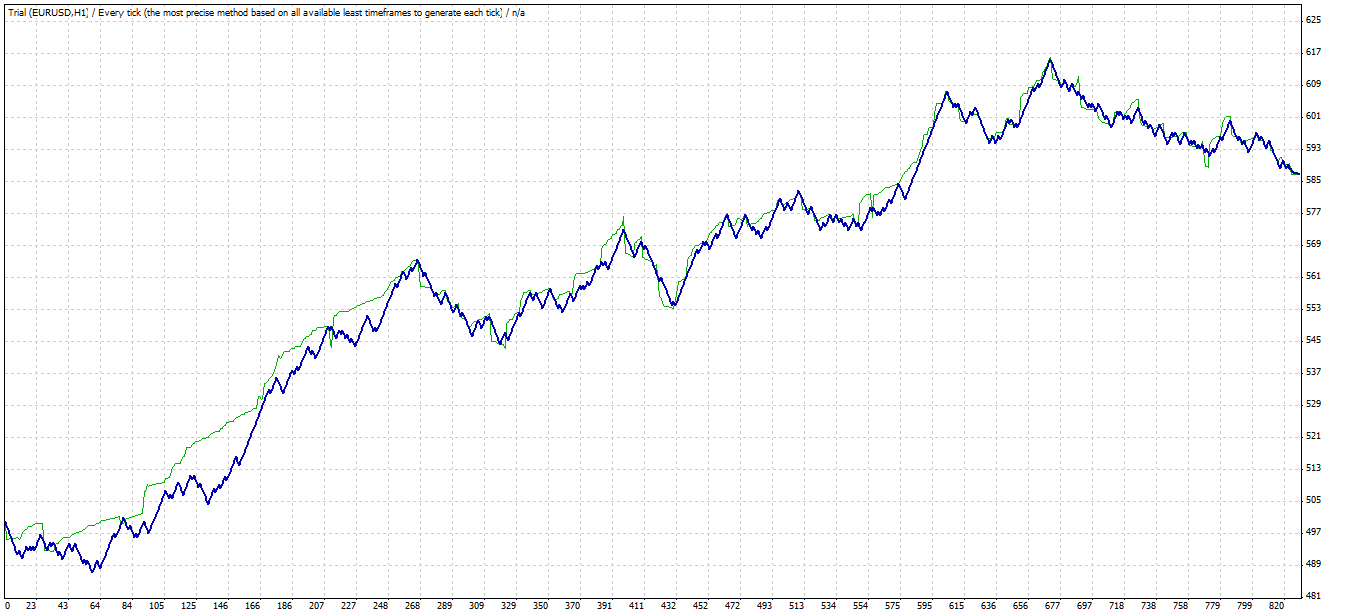Select the '779' horizontal axis label

tap(1212, 606)
